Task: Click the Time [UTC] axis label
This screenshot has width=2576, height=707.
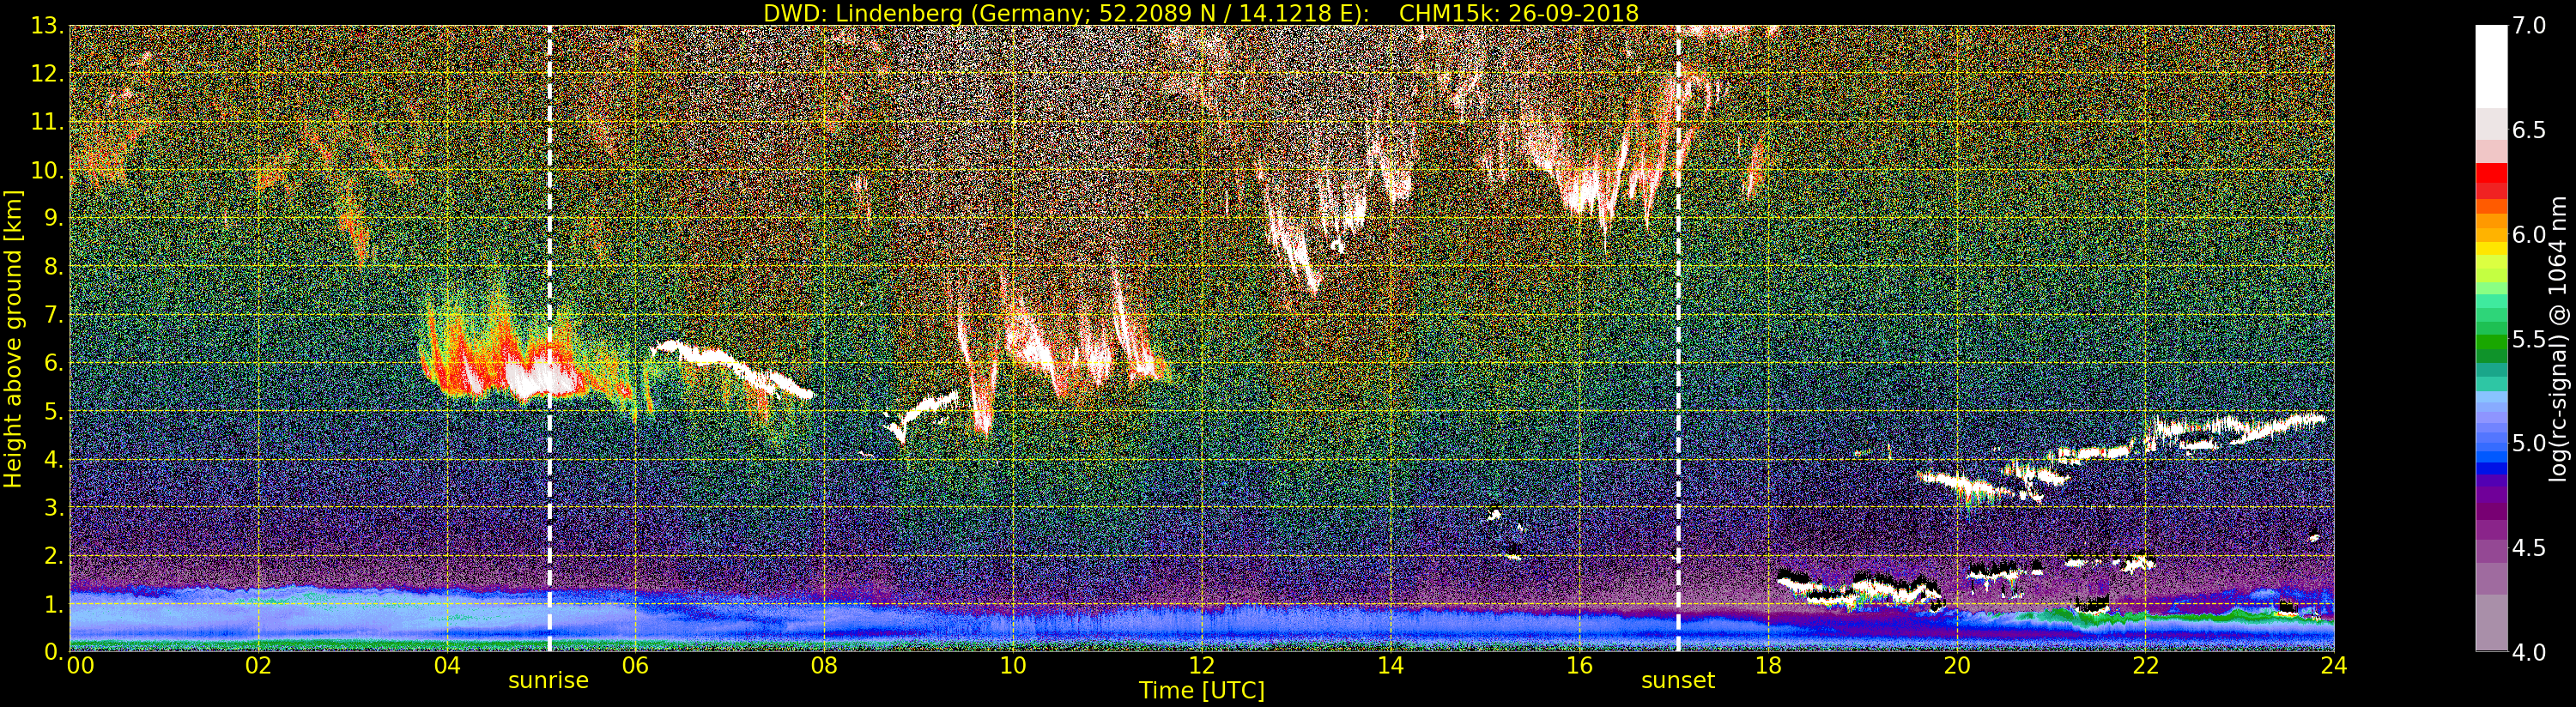Action: 1201,691
